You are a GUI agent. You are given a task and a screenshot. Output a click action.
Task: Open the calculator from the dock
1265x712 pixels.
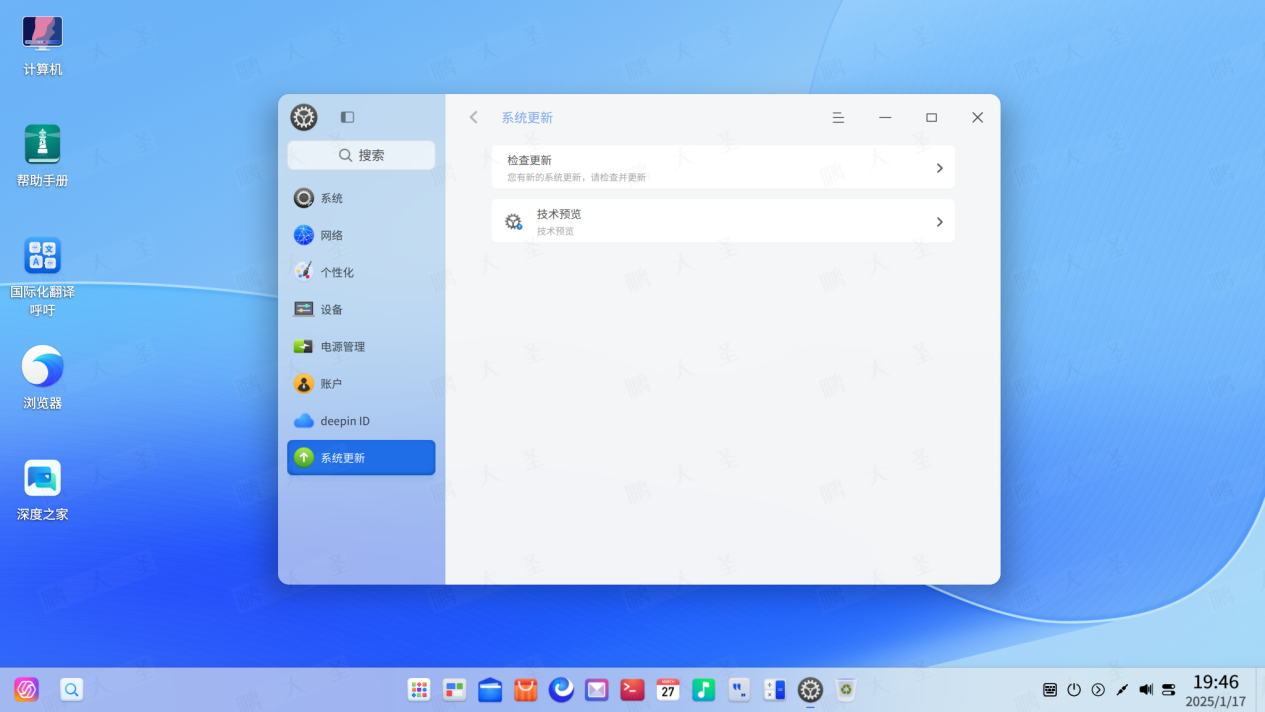775,689
